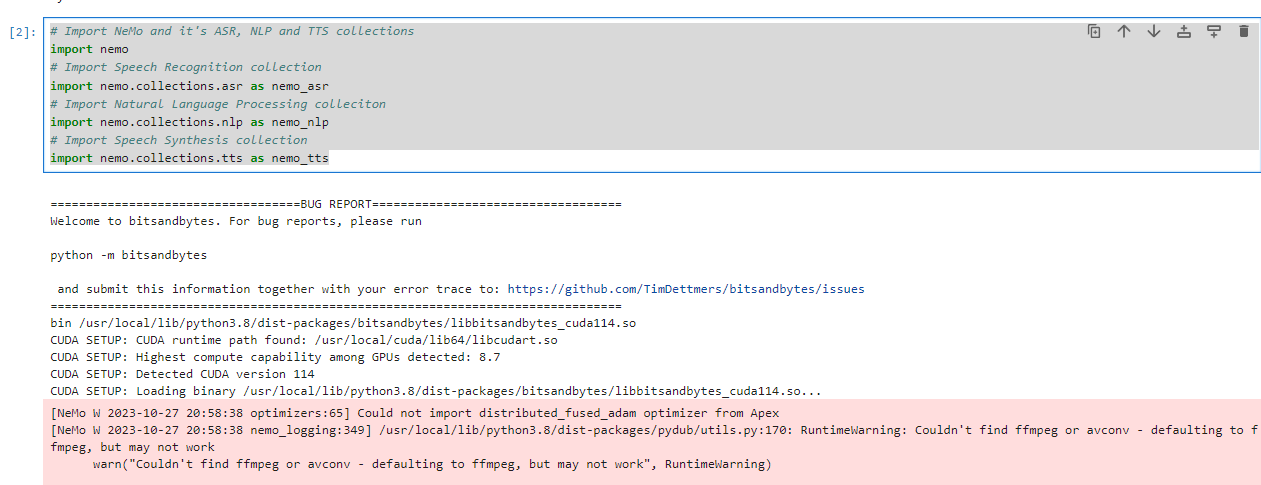
Task: Insert a cell below using the toolbar icon
Action: (x=1214, y=32)
